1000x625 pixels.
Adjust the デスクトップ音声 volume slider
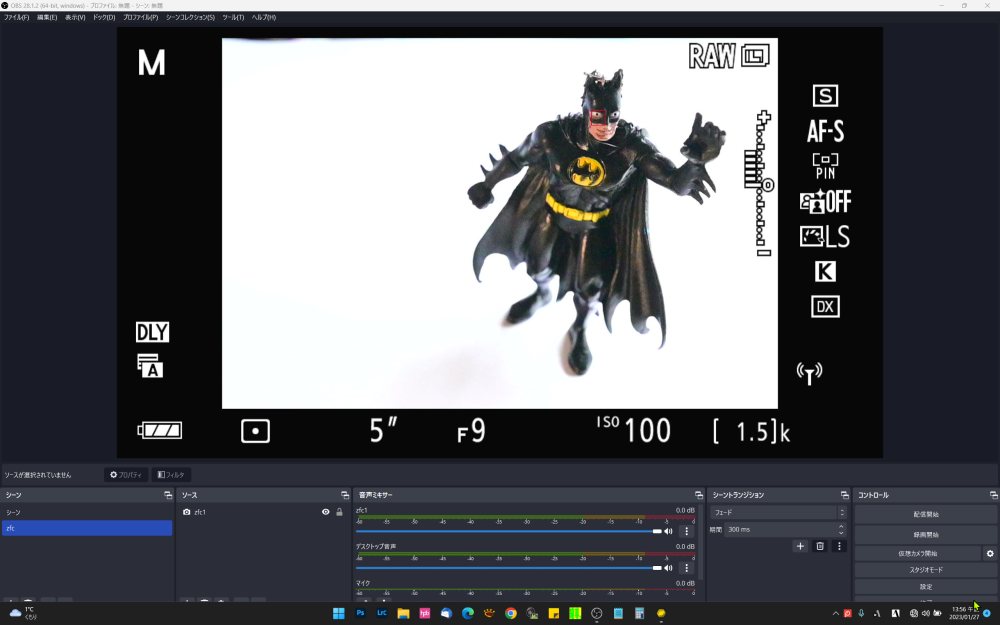tap(509, 568)
